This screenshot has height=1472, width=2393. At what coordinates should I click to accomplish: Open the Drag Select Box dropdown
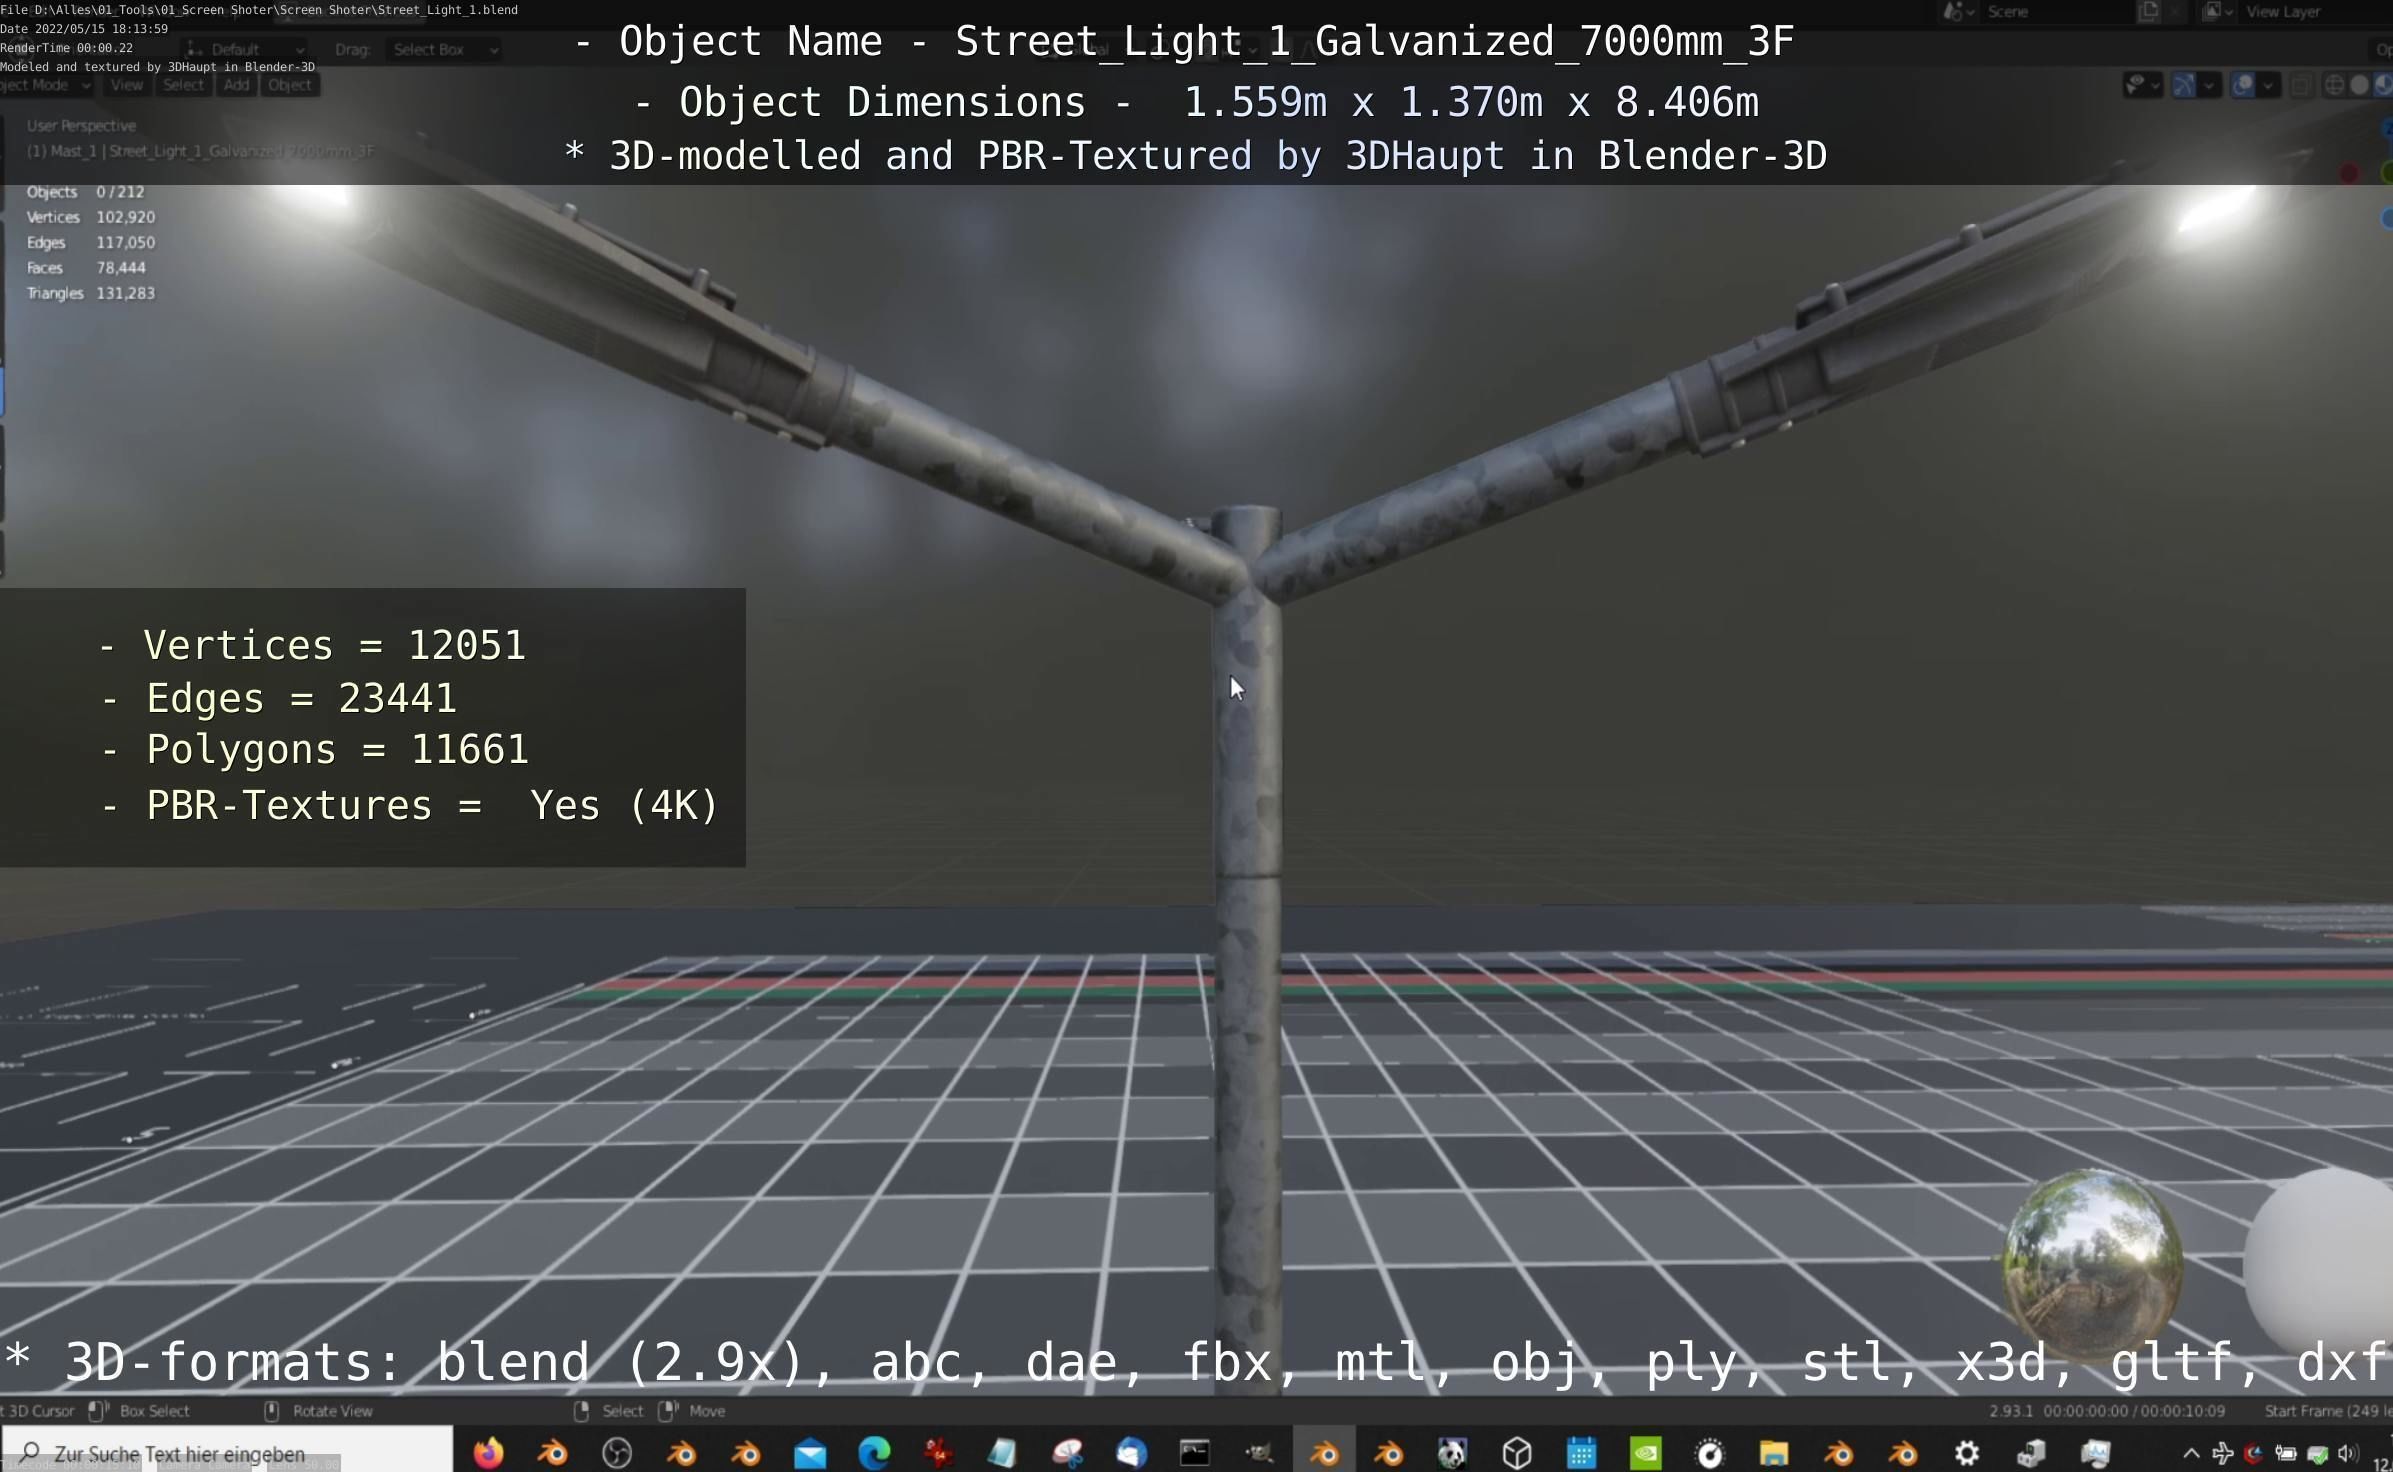(443, 49)
